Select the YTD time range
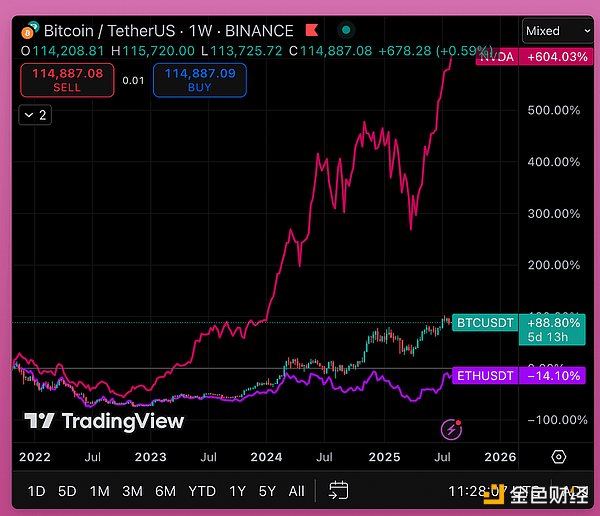This screenshot has height=516, width=600. click(x=202, y=491)
